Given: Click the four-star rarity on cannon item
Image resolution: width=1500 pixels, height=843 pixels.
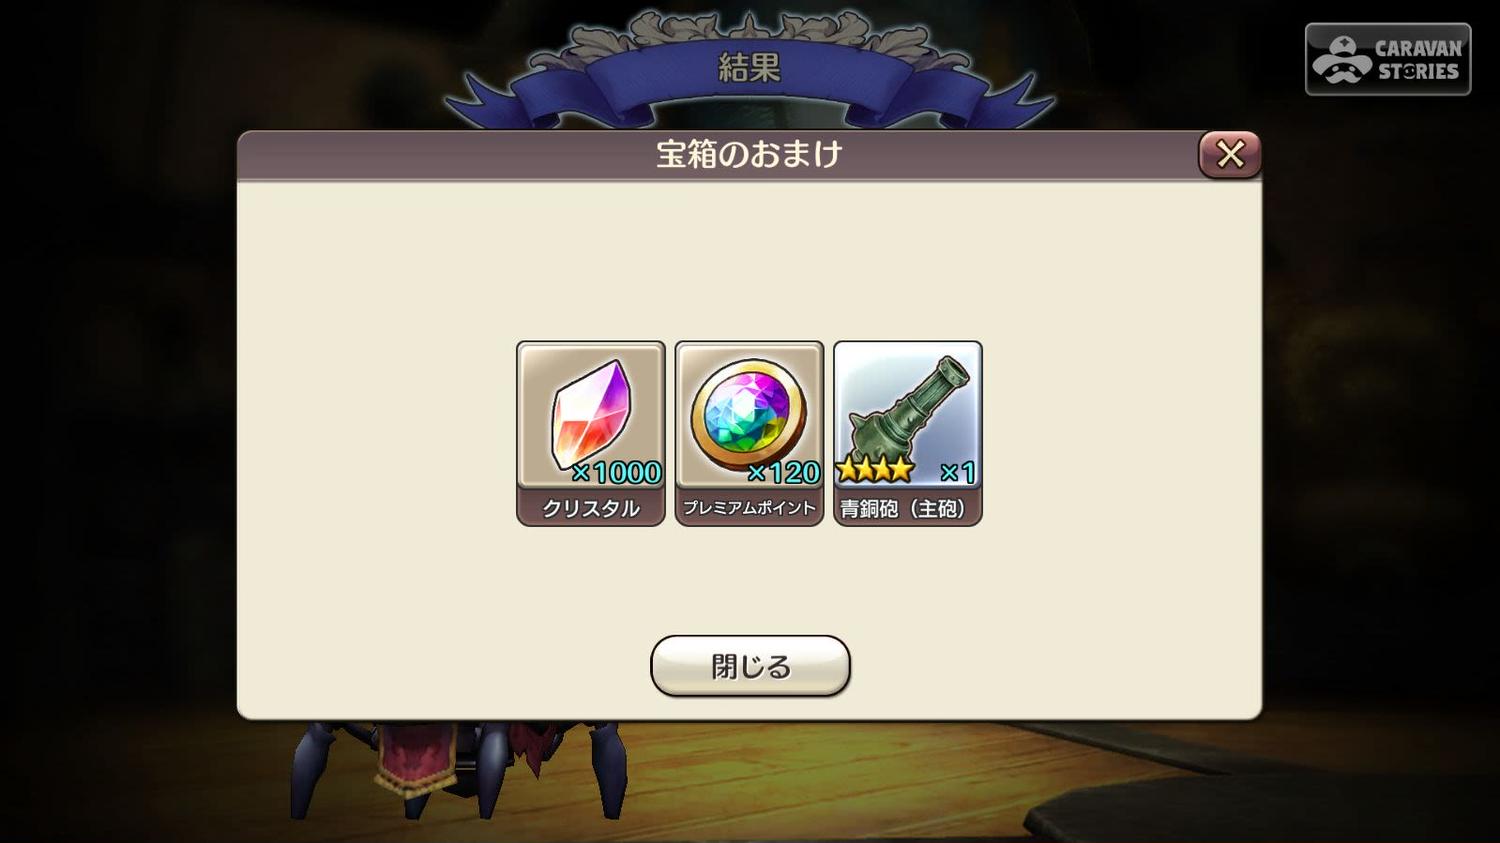Looking at the screenshot, I should 875,469.
